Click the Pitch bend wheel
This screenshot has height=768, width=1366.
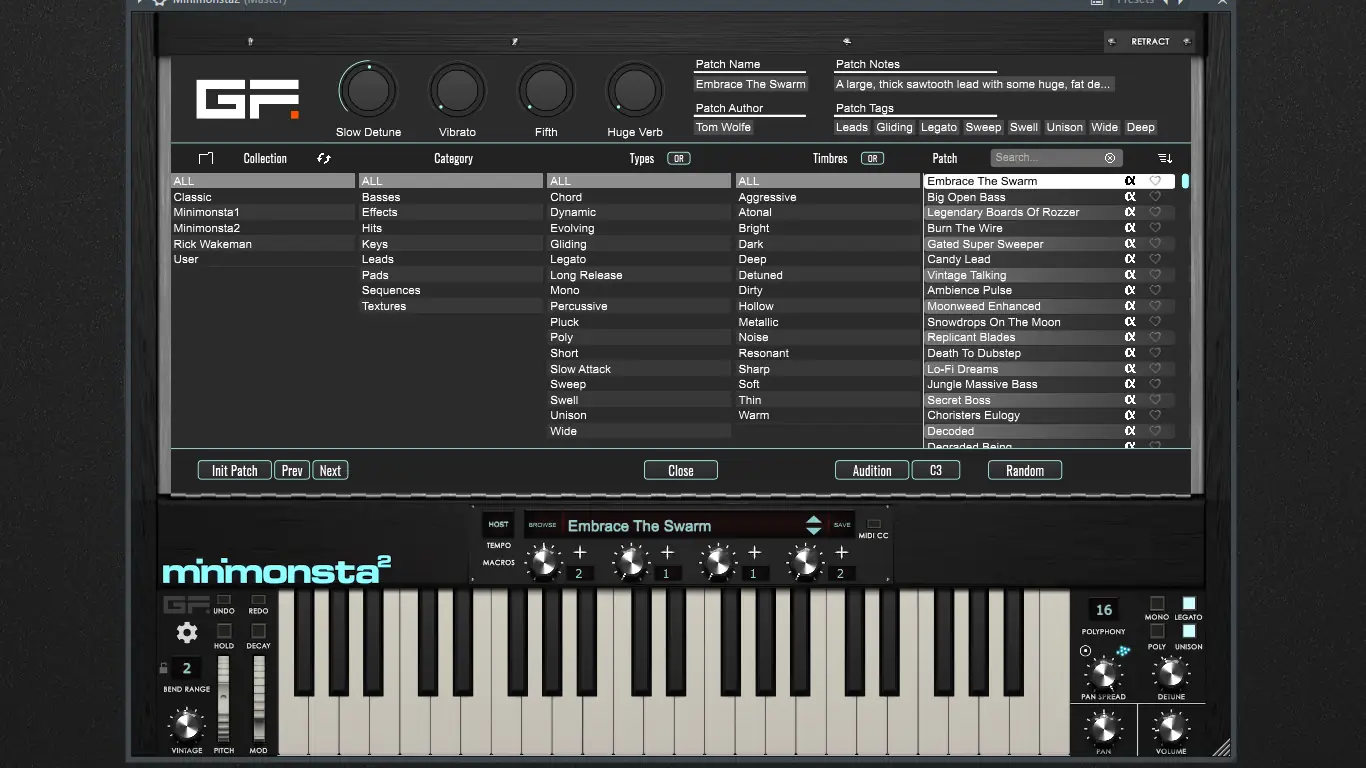(x=224, y=698)
